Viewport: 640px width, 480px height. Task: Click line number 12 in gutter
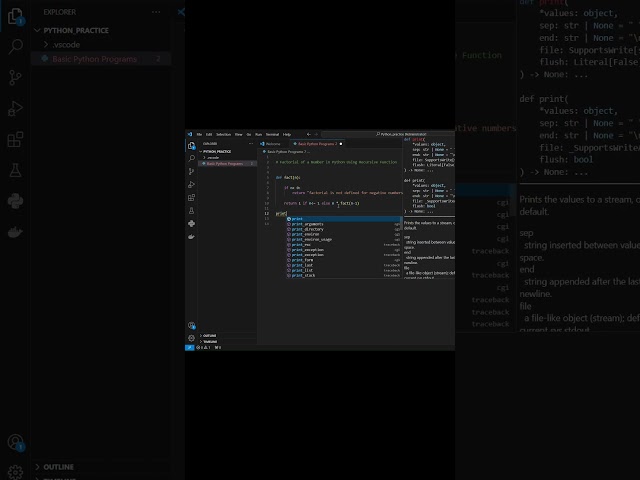[x=267, y=213]
